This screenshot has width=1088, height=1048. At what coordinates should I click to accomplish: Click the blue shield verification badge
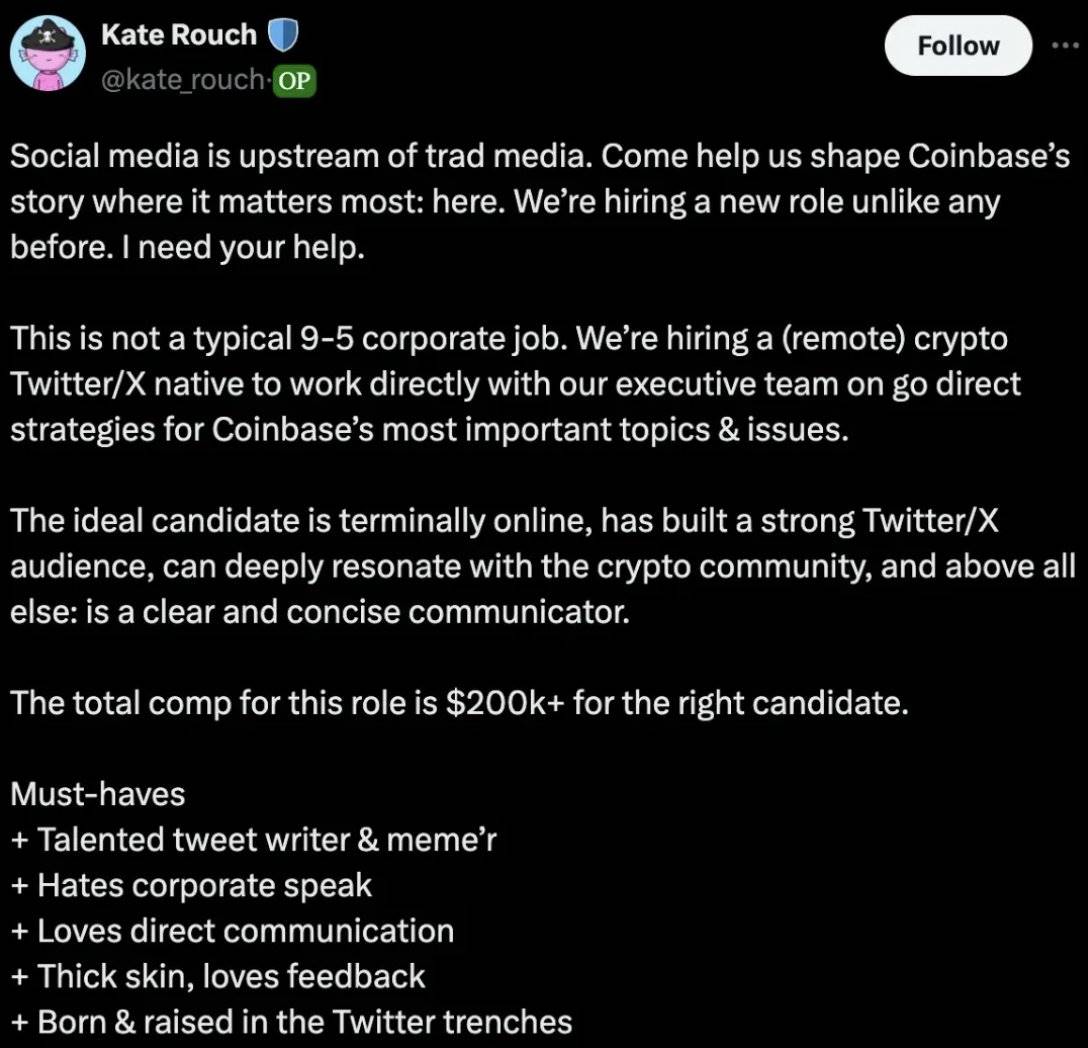(x=284, y=36)
